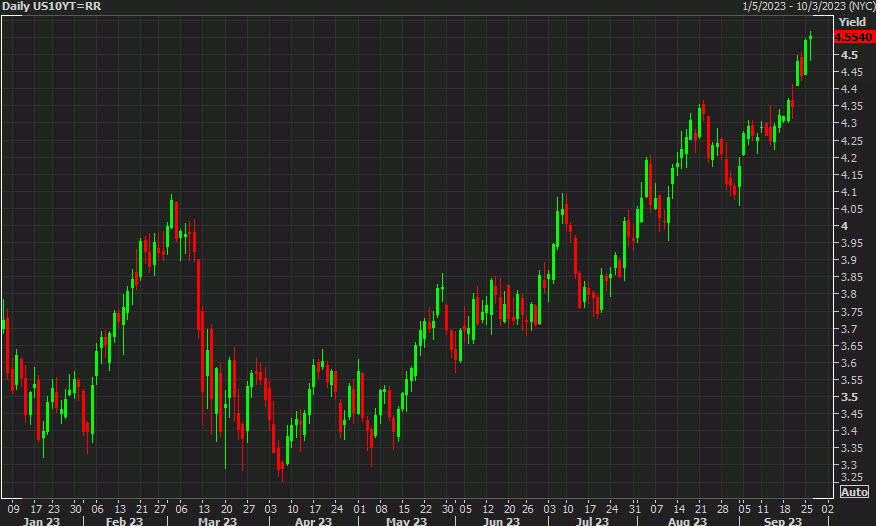Image resolution: width=876 pixels, height=526 pixels.
Task: Select the 4.1 yield axis label
Action: pyautogui.click(x=849, y=192)
